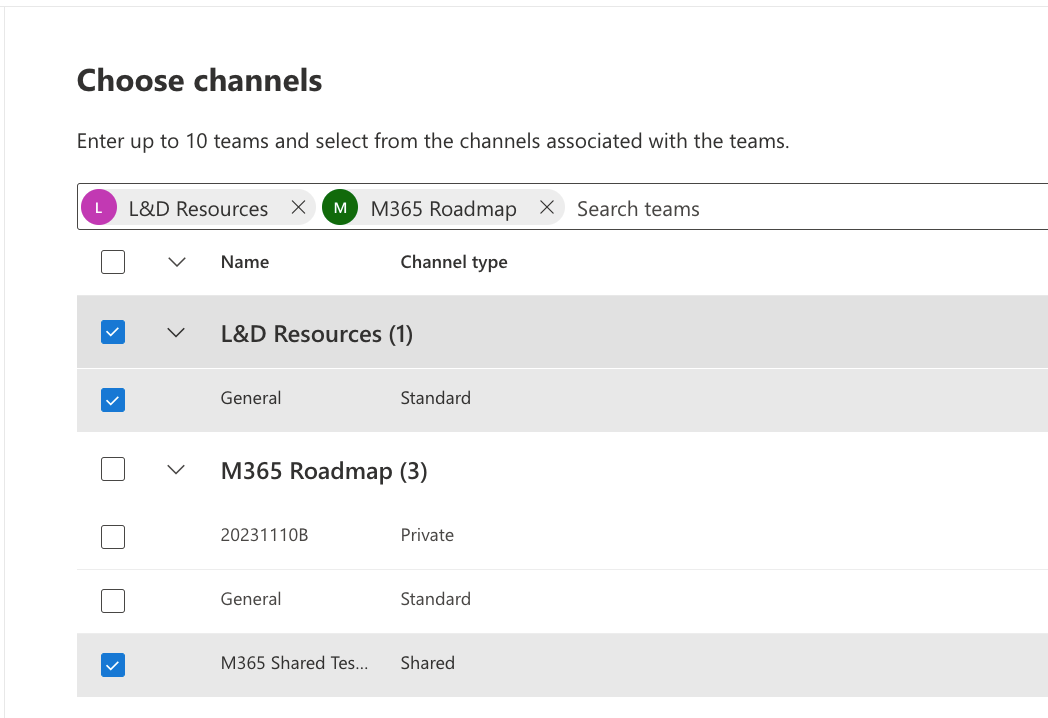Uncheck the General channel under L&D Resources
Image resolution: width=1048 pixels, height=718 pixels.
[x=113, y=400]
